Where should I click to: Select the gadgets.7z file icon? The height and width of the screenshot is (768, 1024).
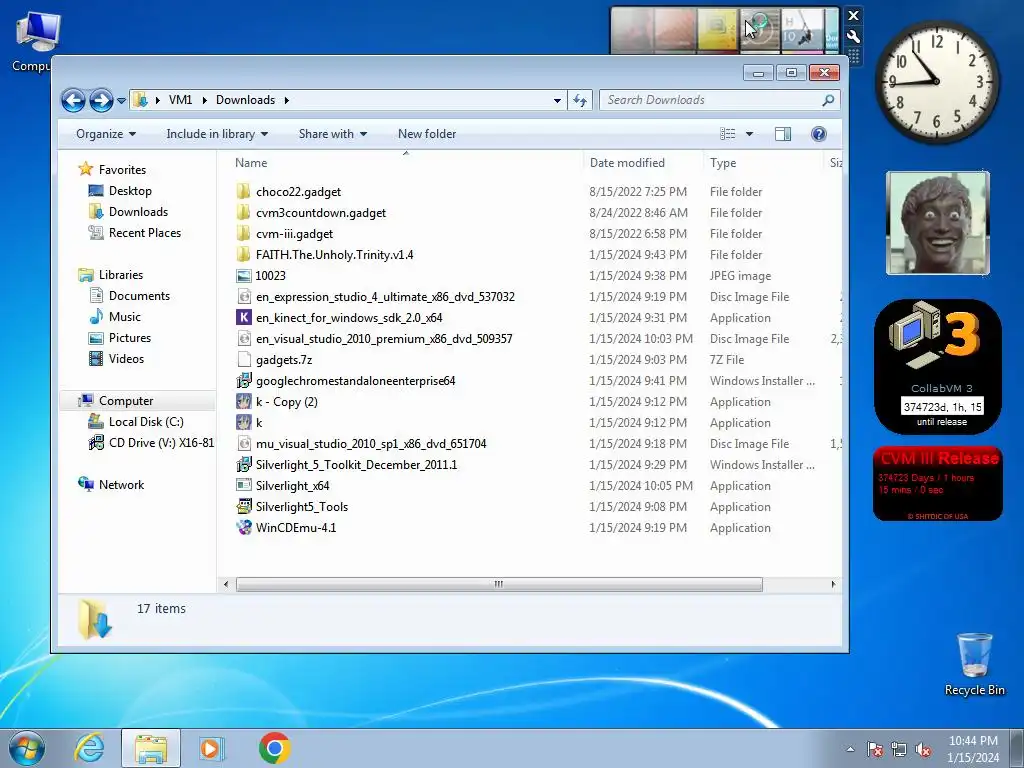tap(244, 359)
